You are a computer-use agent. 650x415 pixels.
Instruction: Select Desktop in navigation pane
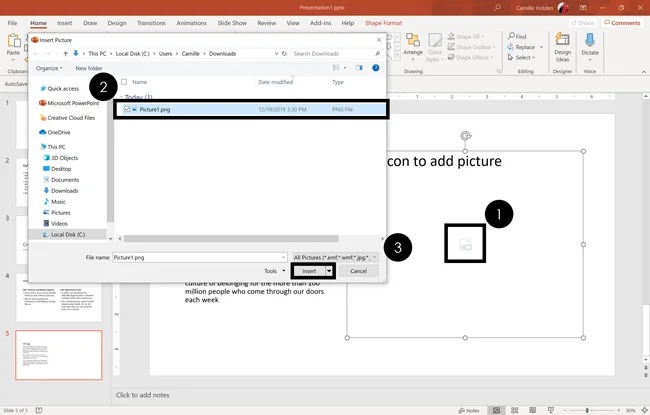coord(57,169)
